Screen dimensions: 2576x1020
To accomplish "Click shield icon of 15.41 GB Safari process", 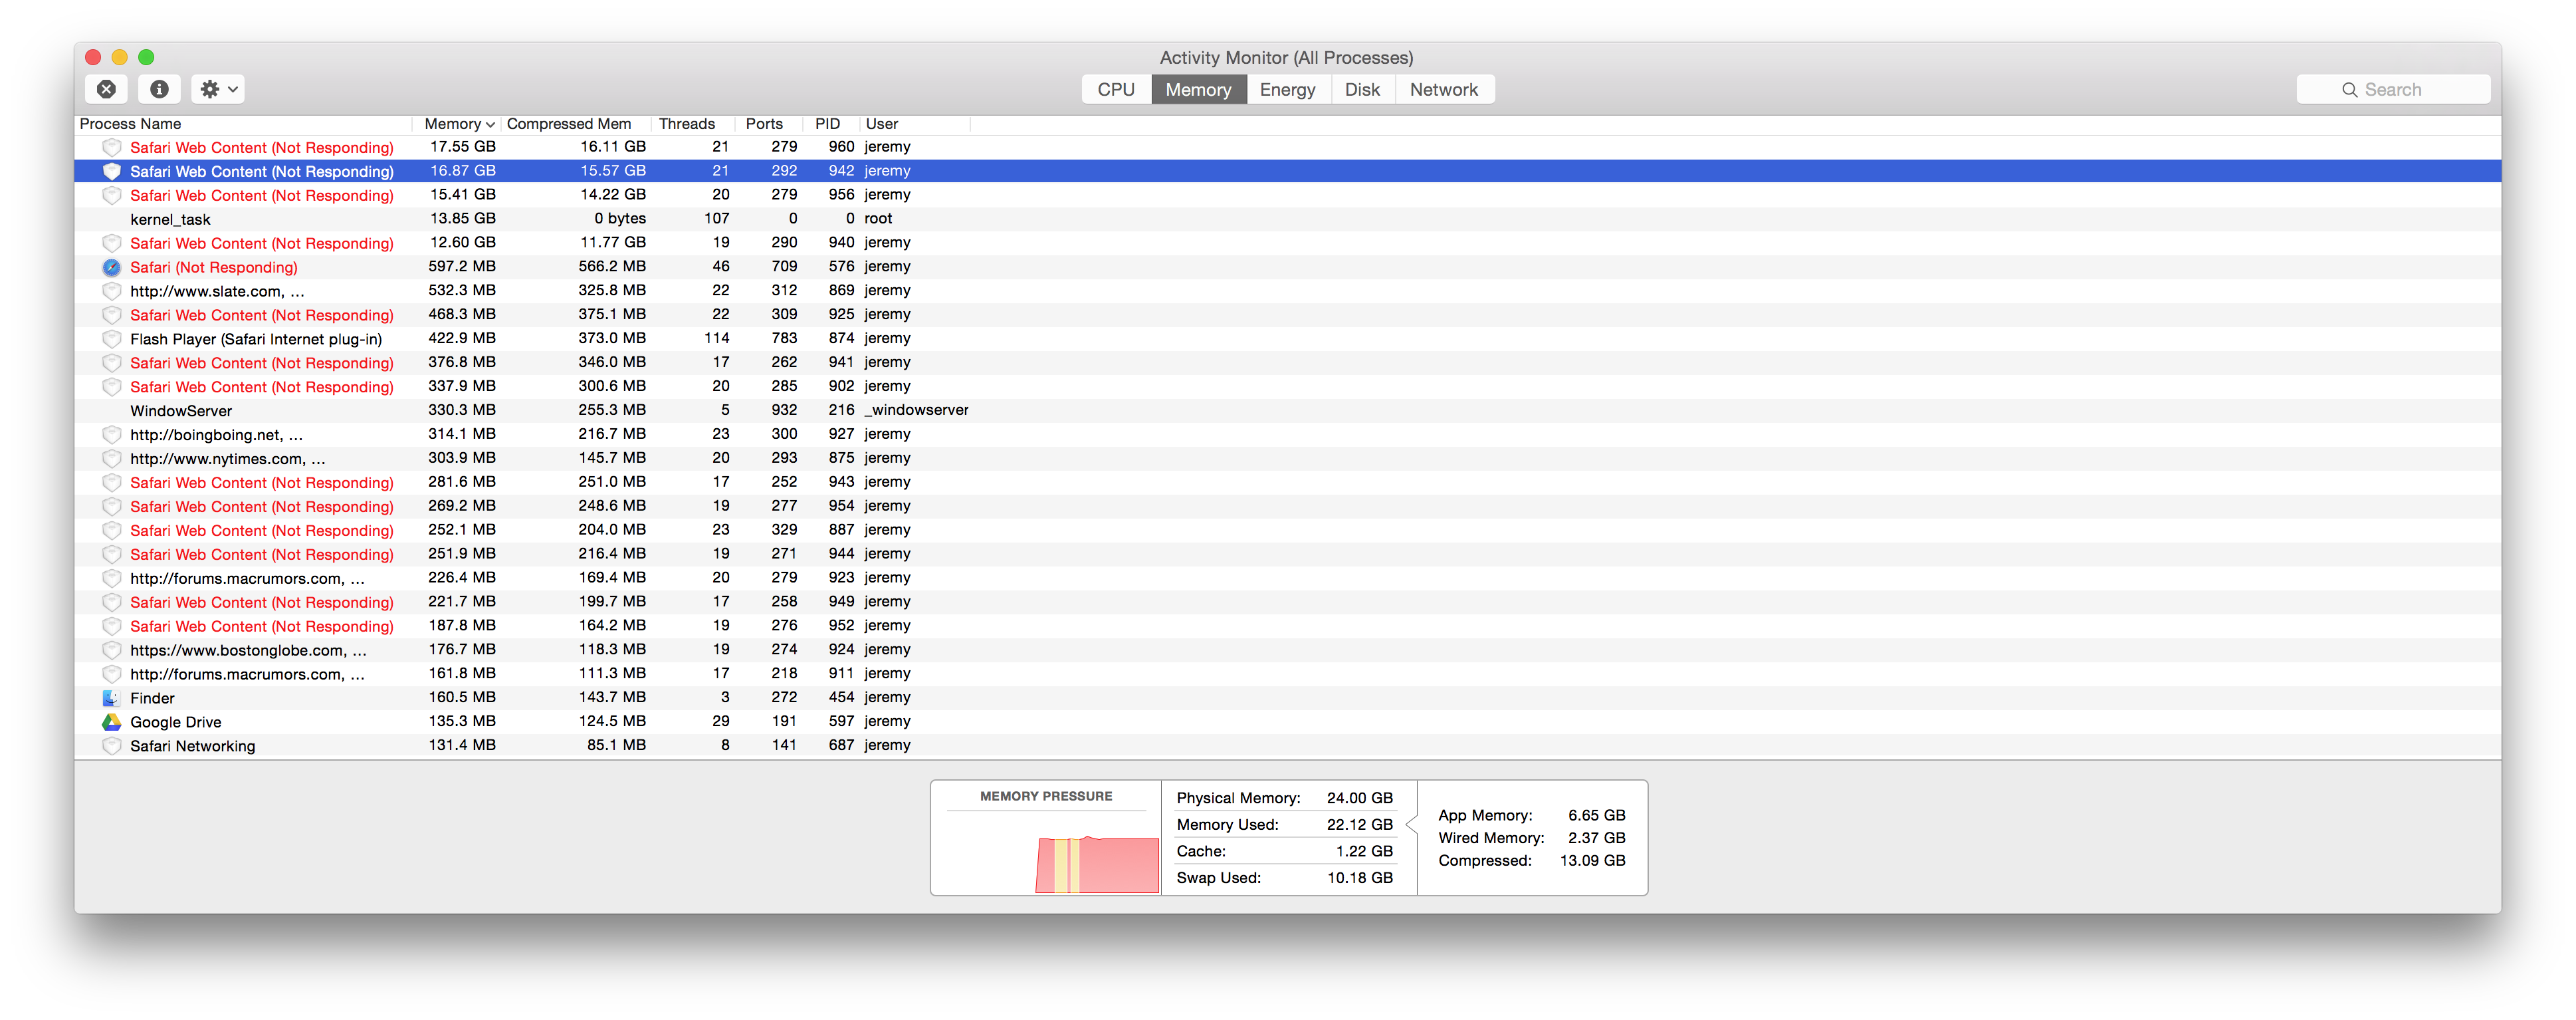I will click(111, 195).
